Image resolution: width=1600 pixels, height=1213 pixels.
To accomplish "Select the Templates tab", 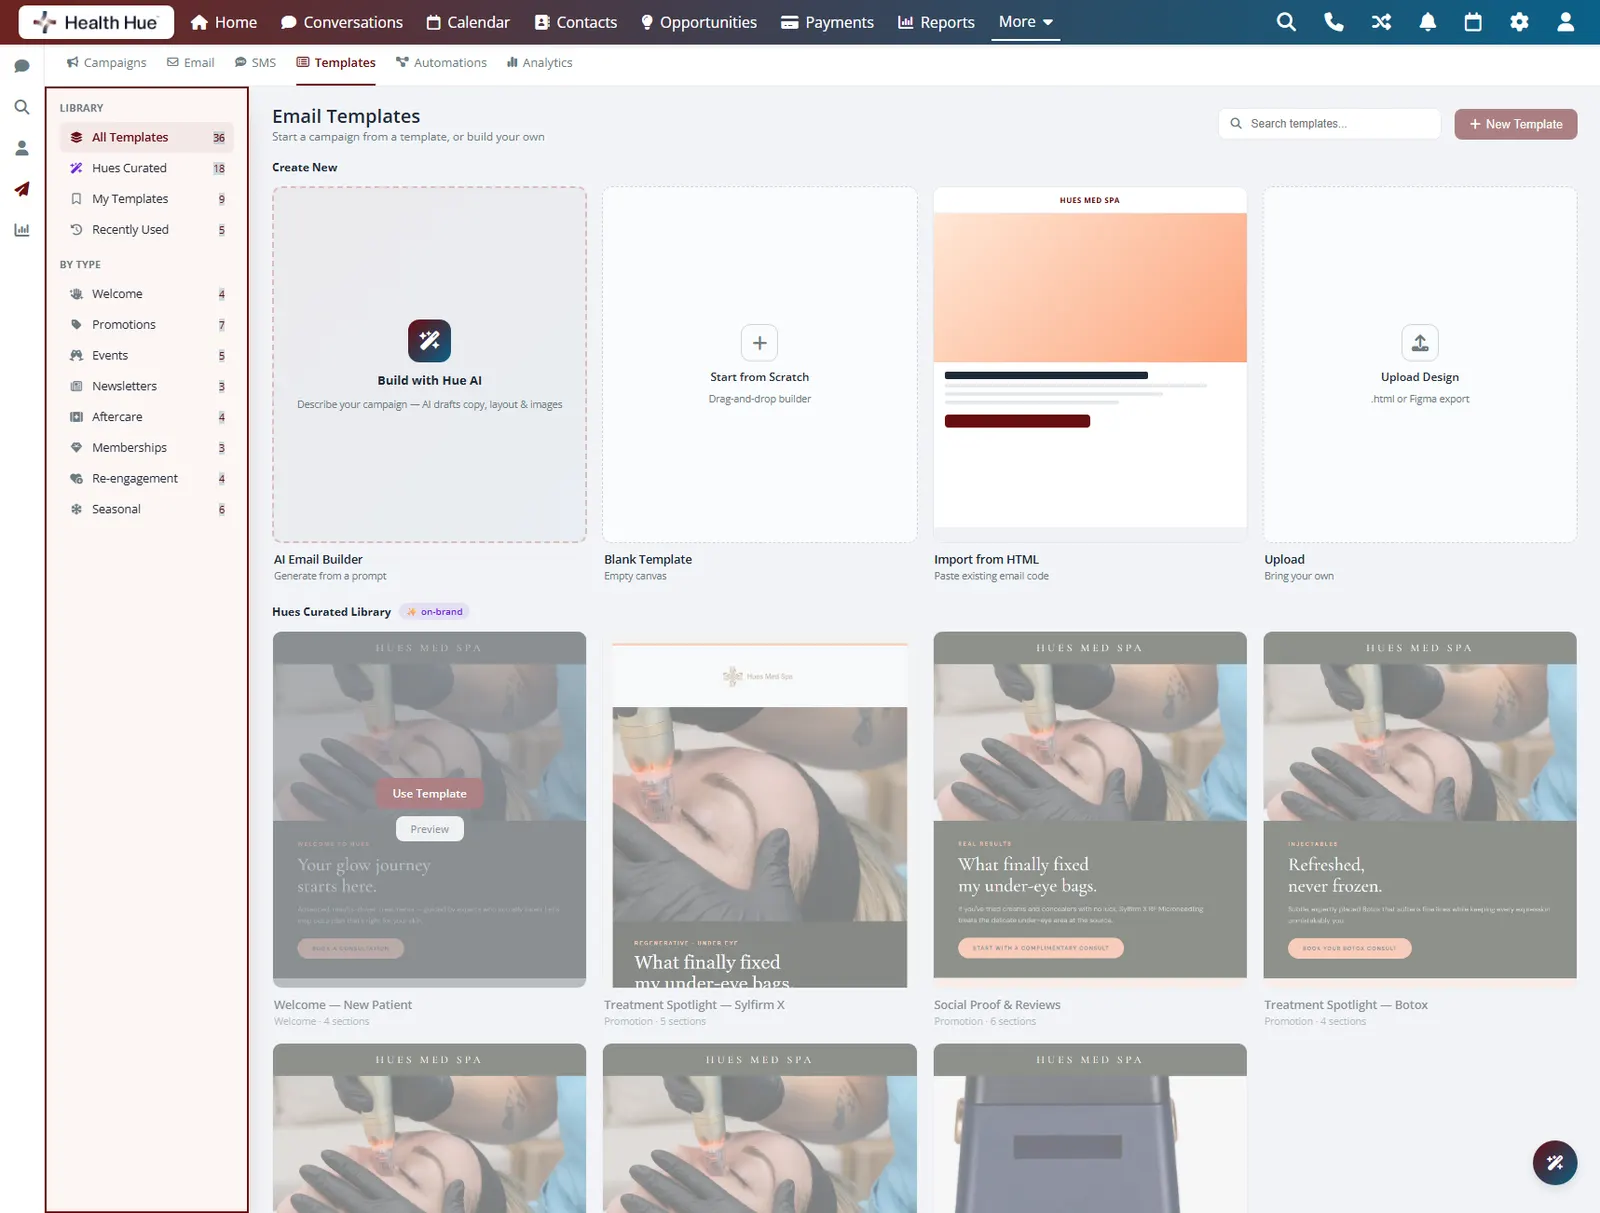I will coord(336,62).
